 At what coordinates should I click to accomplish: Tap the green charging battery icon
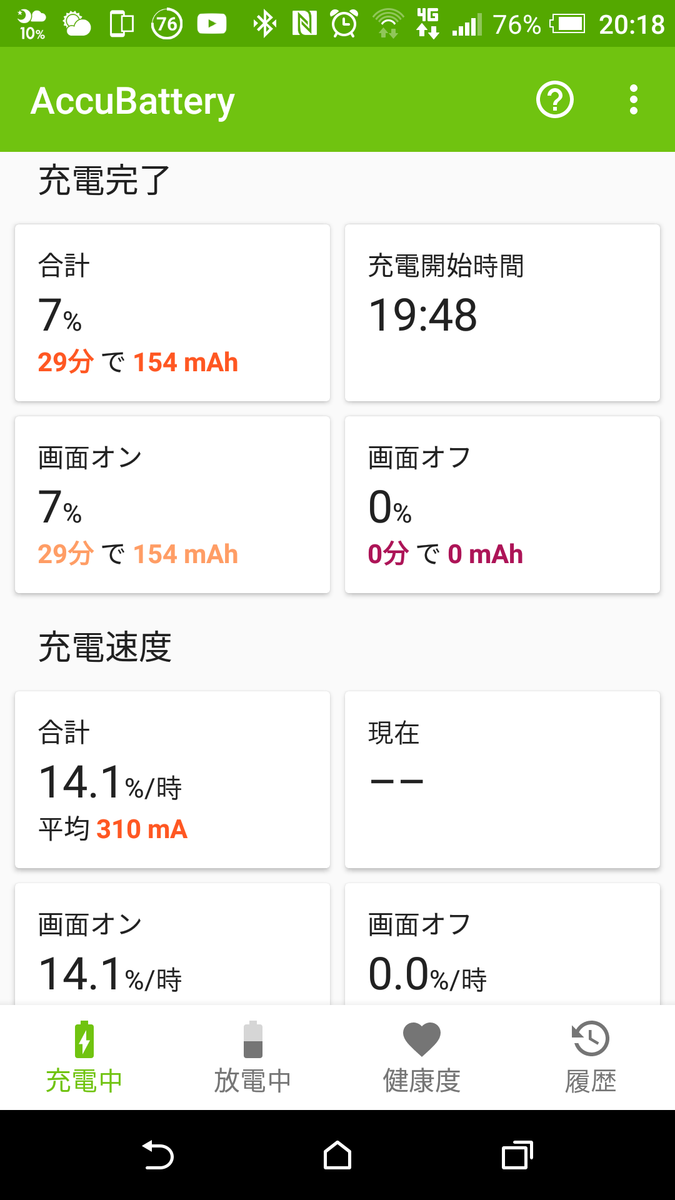coord(85,1040)
